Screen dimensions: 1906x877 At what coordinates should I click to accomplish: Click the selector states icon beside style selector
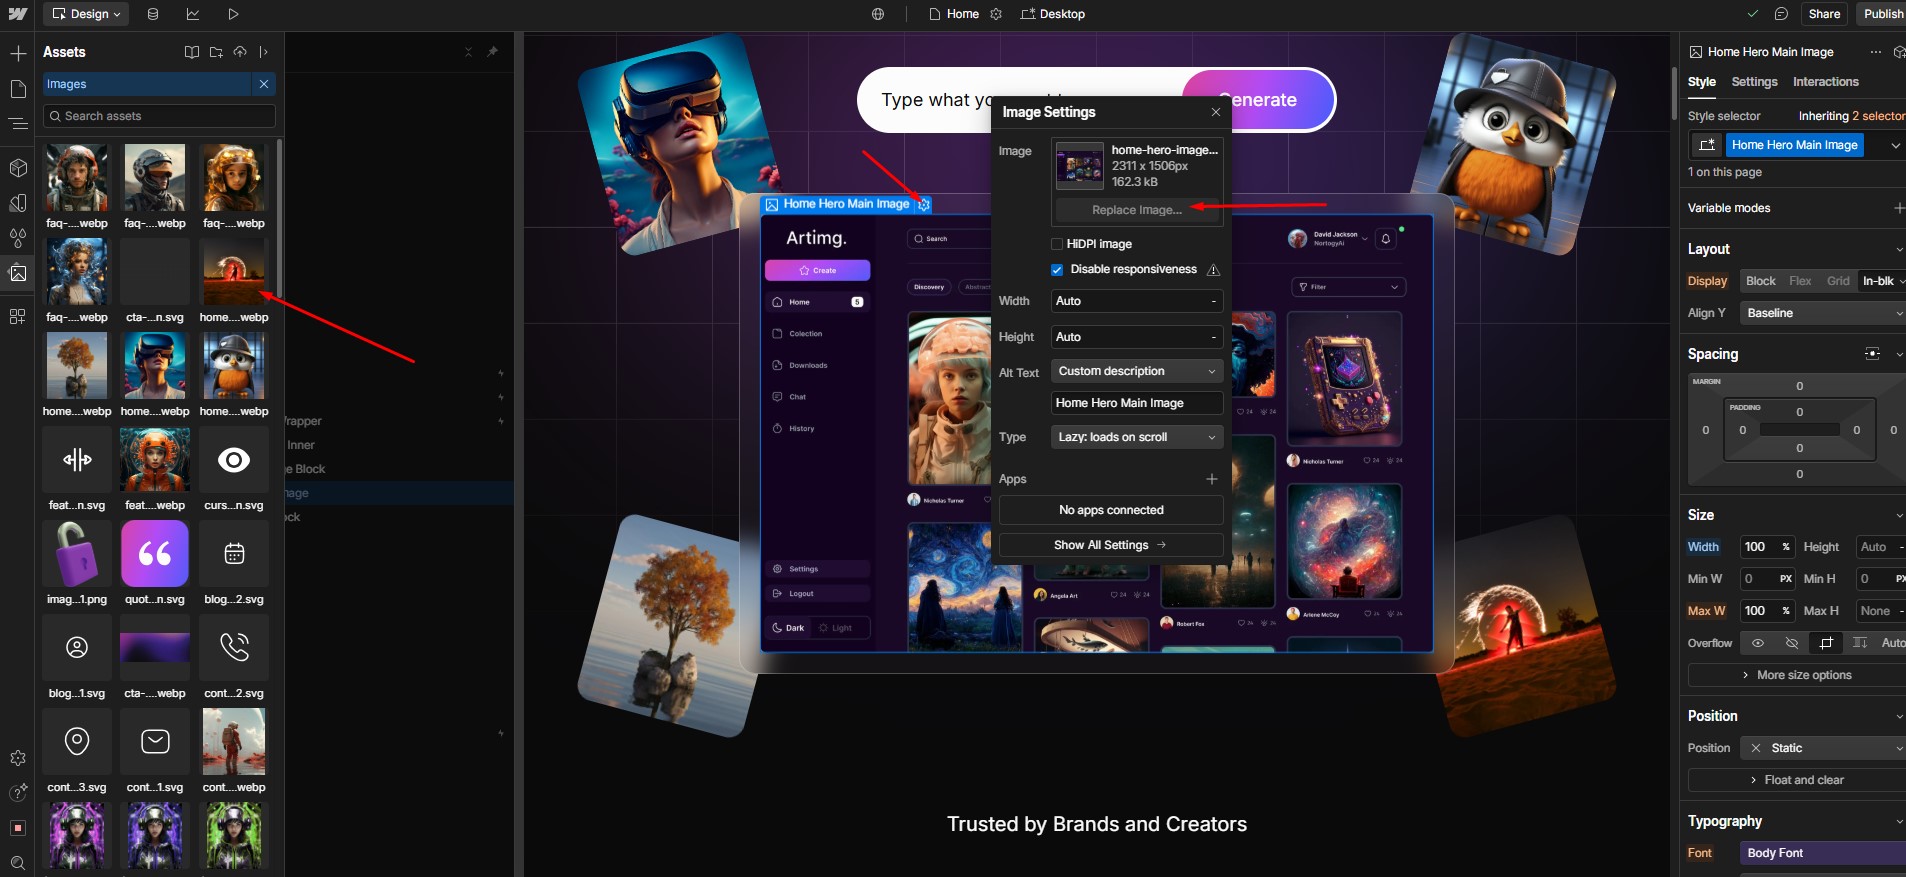pyautogui.click(x=1707, y=145)
